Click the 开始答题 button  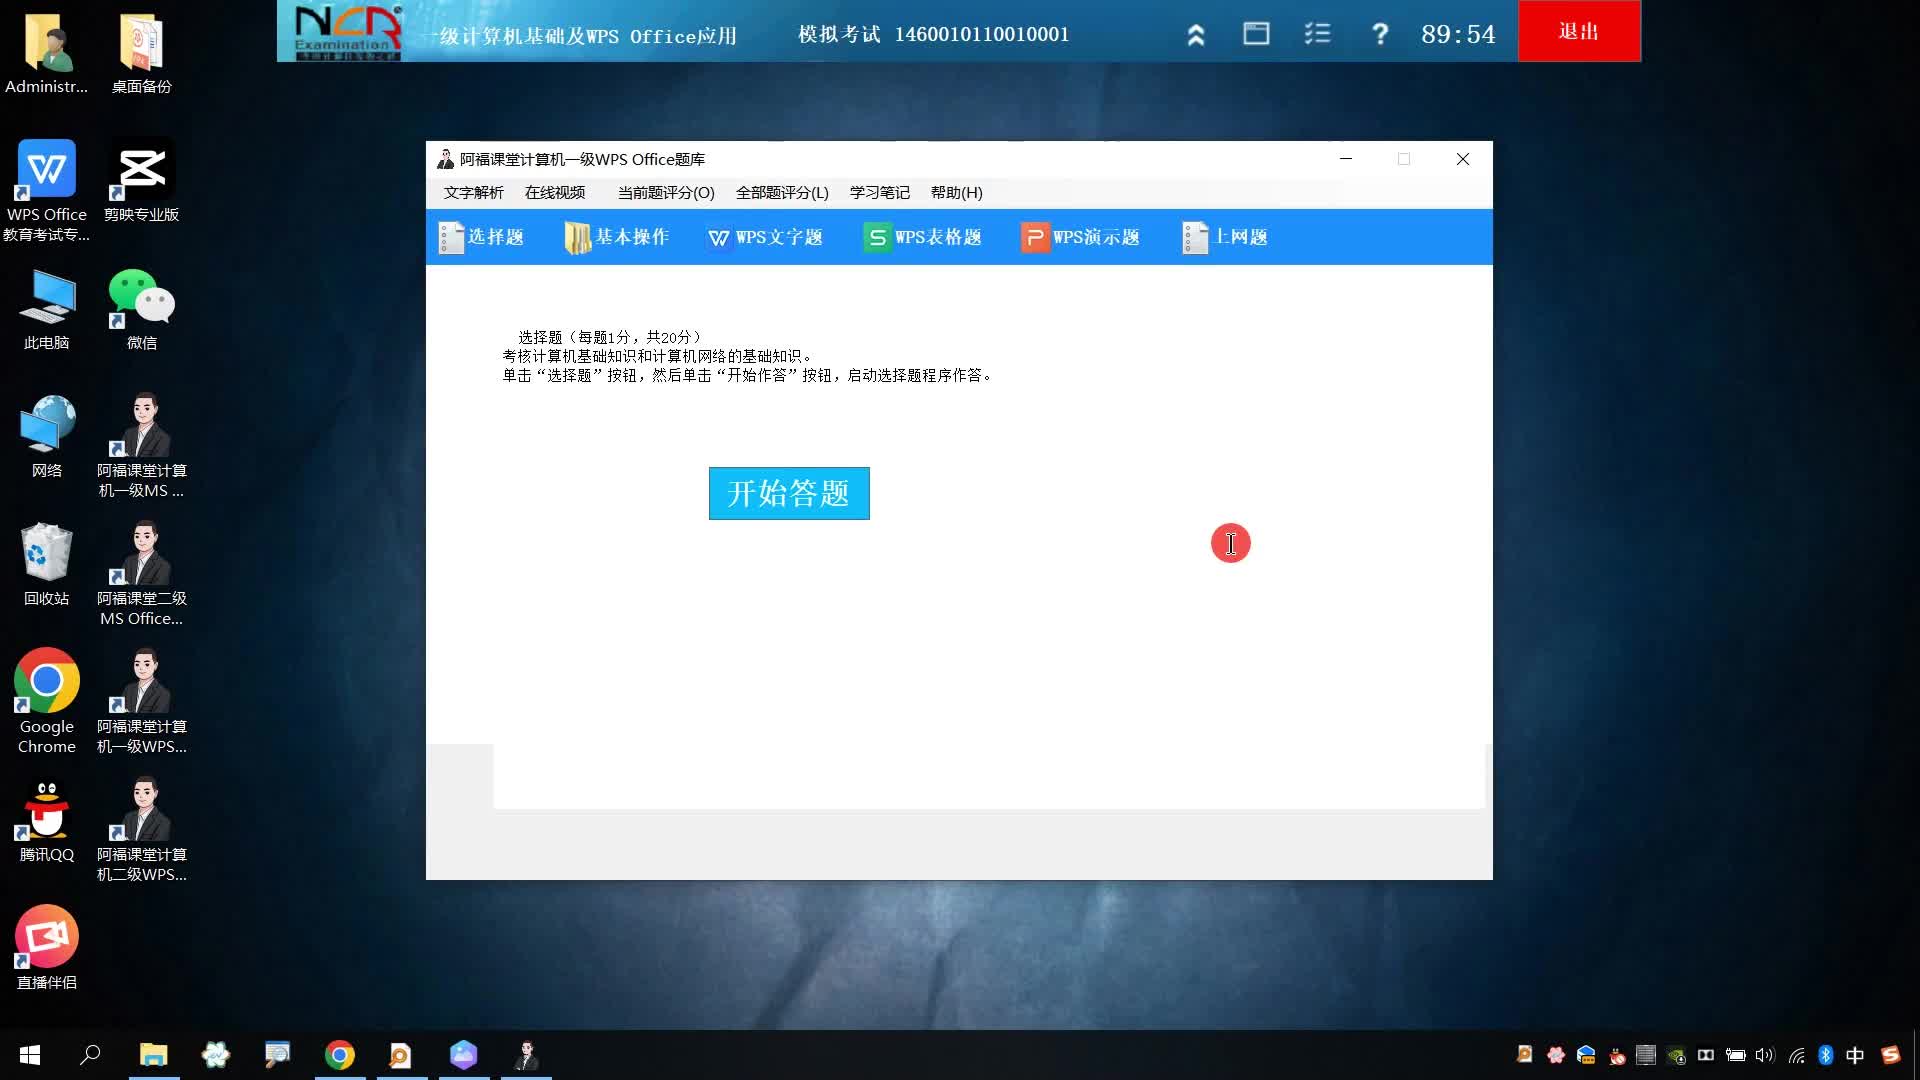[x=788, y=493]
